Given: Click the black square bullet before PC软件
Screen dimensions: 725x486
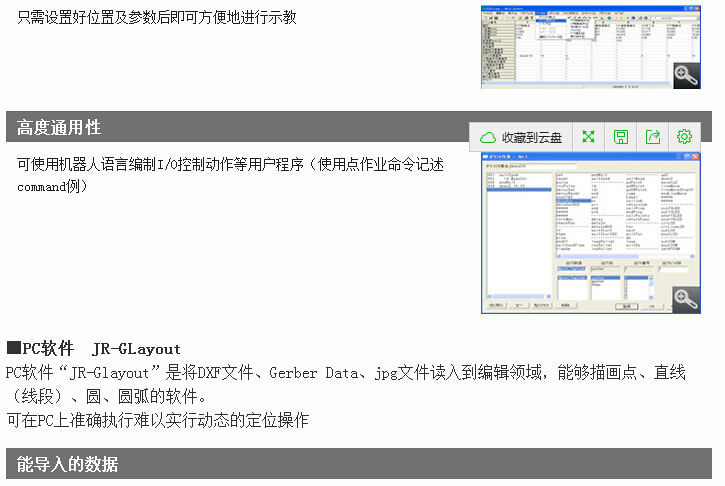Looking at the screenshot, I should [13, 349].
